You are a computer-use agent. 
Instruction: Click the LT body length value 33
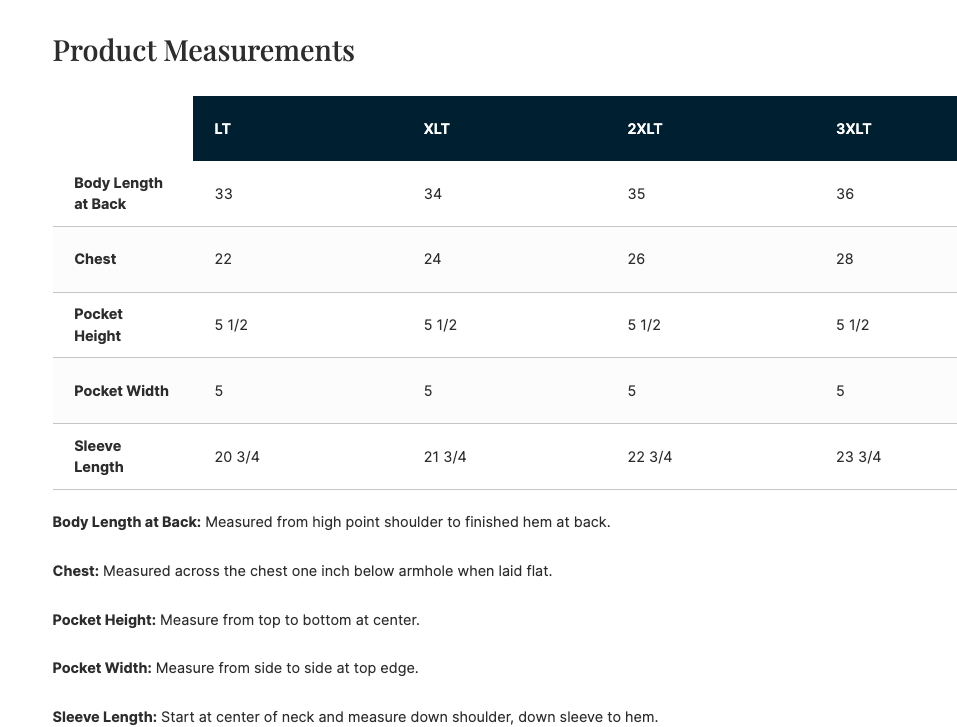pyautogui.click(x=223, y=194)
